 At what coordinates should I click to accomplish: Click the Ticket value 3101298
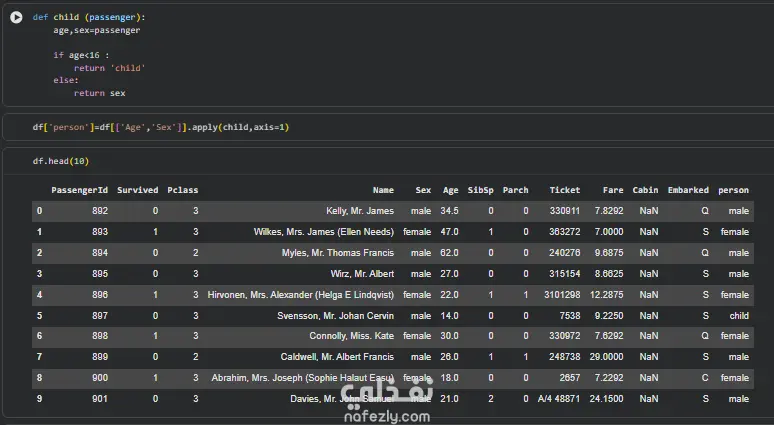pyautogui.click(x=562, y=295)
